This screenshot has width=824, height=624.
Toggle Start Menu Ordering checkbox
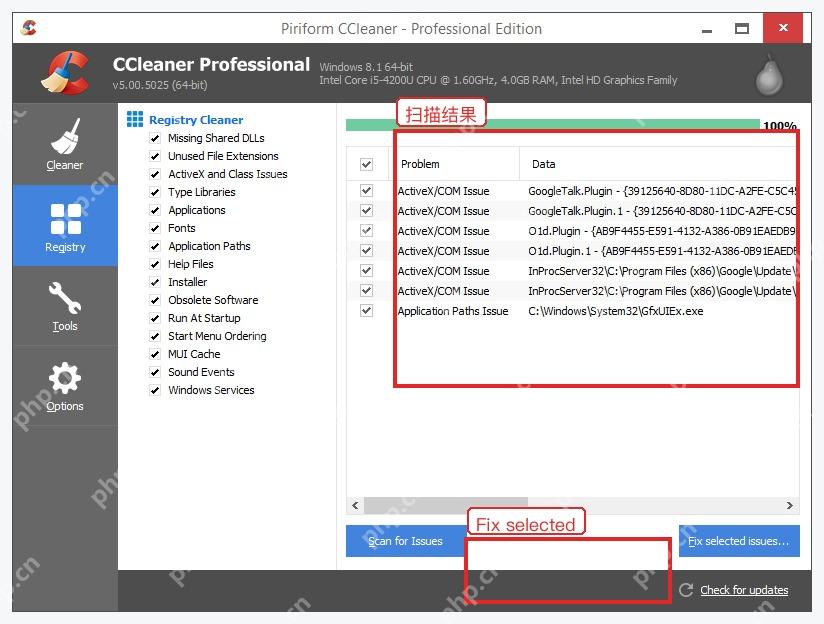tap(155, 336)
